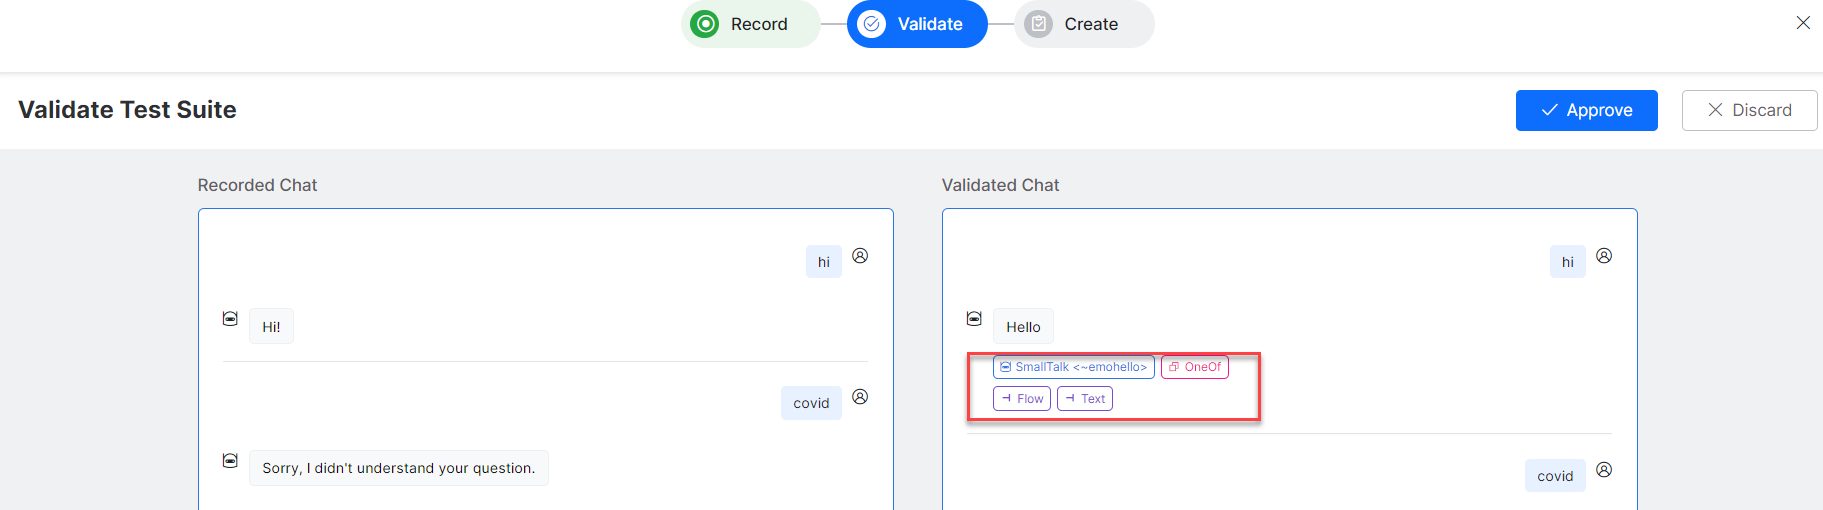Close the Validate Test Suite window
Screen dimensions: 1823x510
click(1802, 23)
